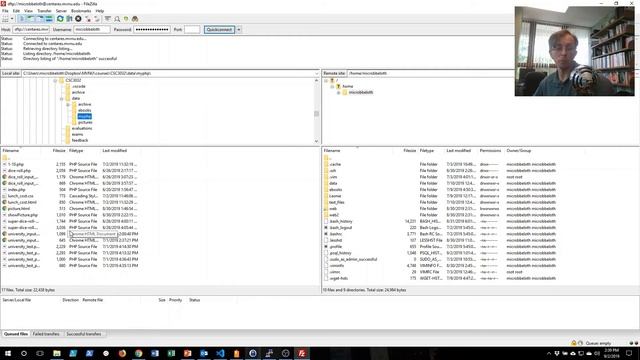Click the FileZilla taskbar icon
This screenshot has width=640, height=360.
click(302, 353)
